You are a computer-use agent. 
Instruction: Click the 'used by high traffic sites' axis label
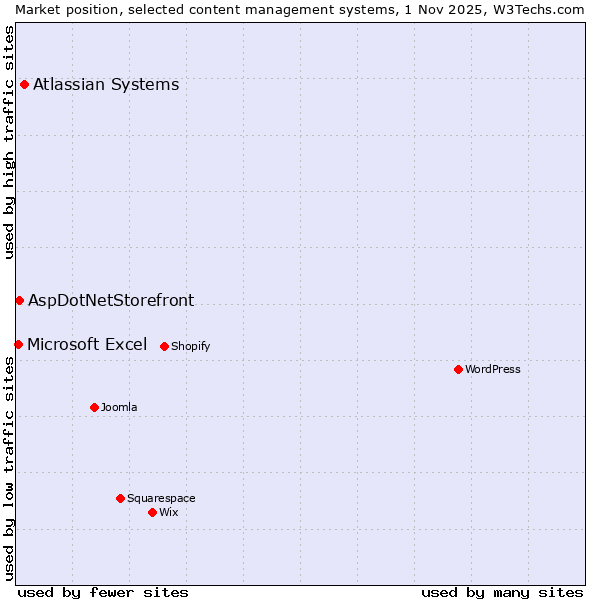pyautogui.click(x=9, y=142)
